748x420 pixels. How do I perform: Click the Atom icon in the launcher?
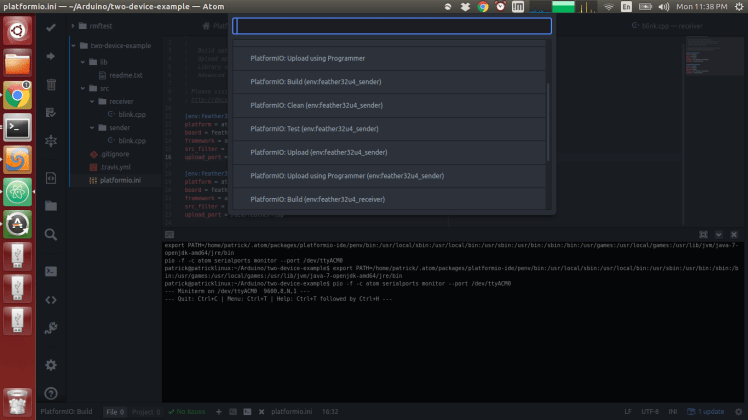click(17, 192)
